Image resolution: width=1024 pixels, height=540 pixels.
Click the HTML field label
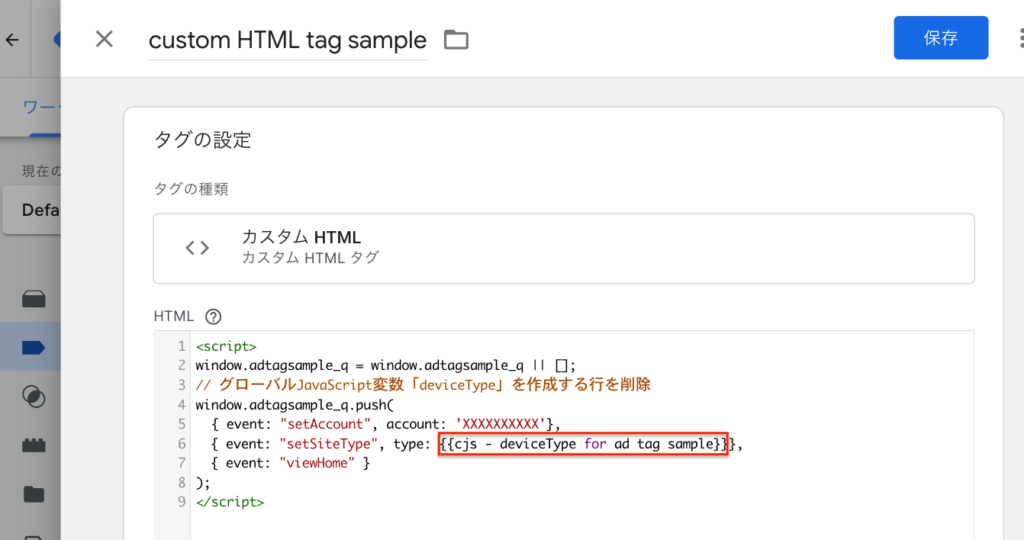click(174, 317)
